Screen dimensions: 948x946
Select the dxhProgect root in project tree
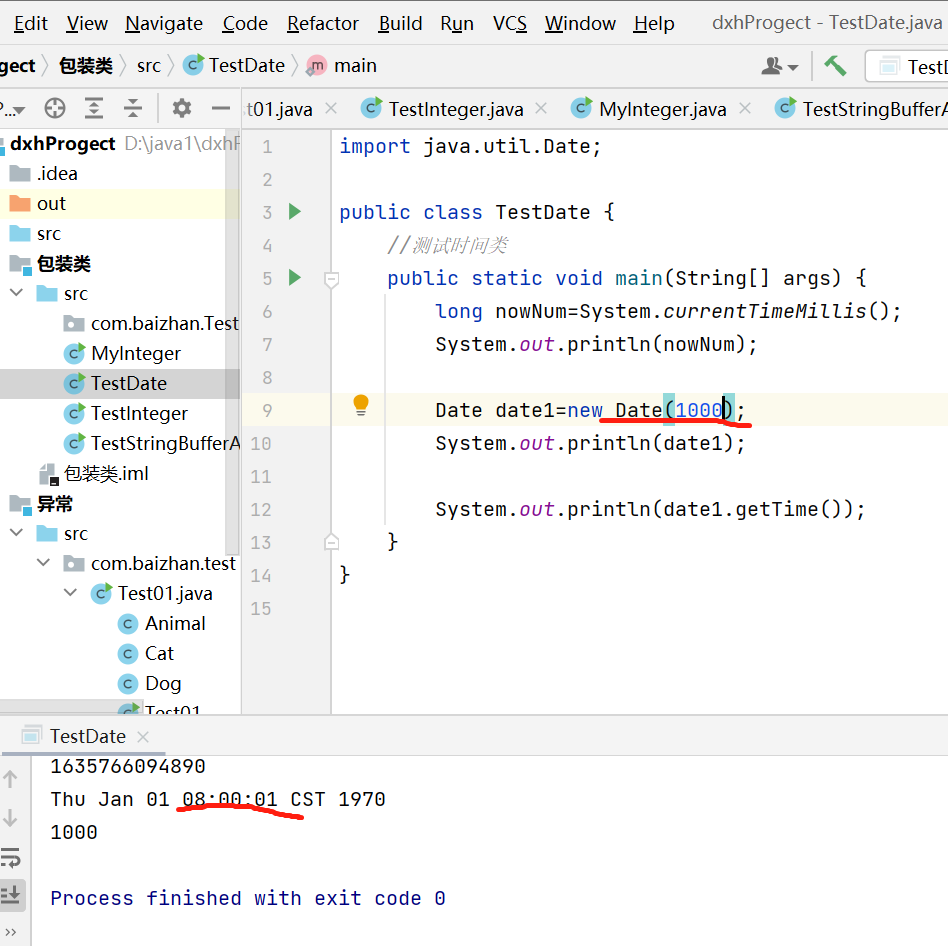63,144
